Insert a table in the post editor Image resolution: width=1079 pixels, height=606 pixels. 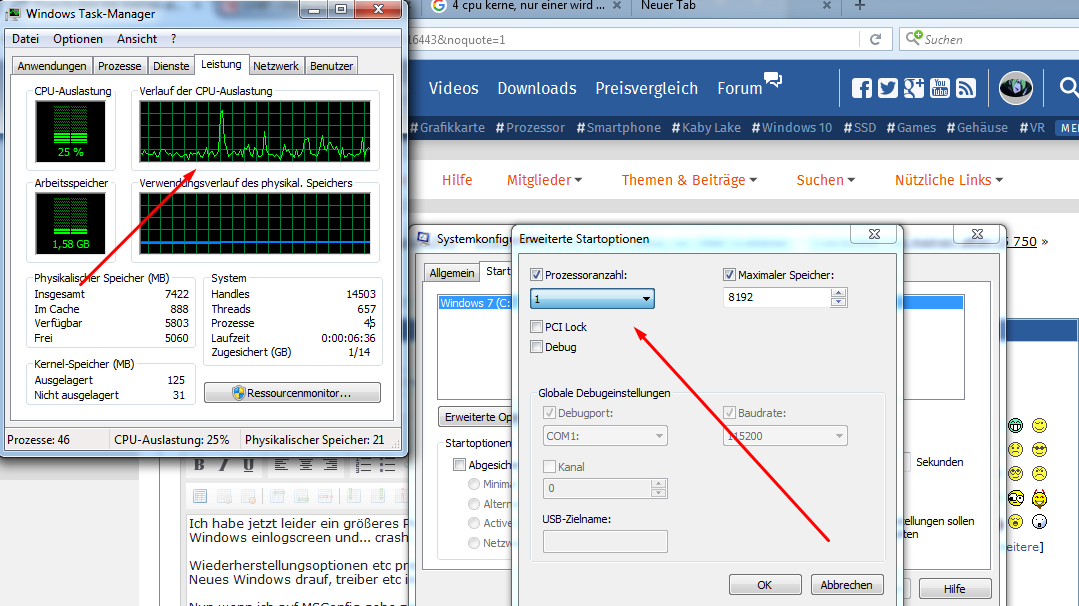coord(200,496)
